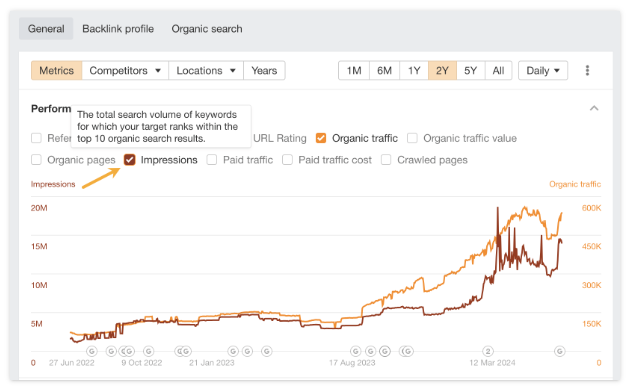Viewport: 631px width, 388px height.
Task: Expand the Locations dropdown
Action: pyautogui.click(x=206, y=70)
